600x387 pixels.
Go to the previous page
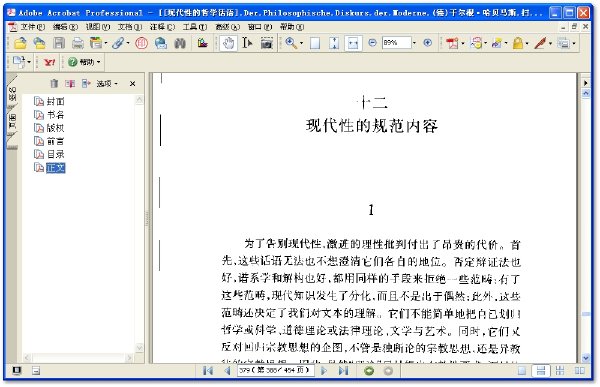pos(227,371)
